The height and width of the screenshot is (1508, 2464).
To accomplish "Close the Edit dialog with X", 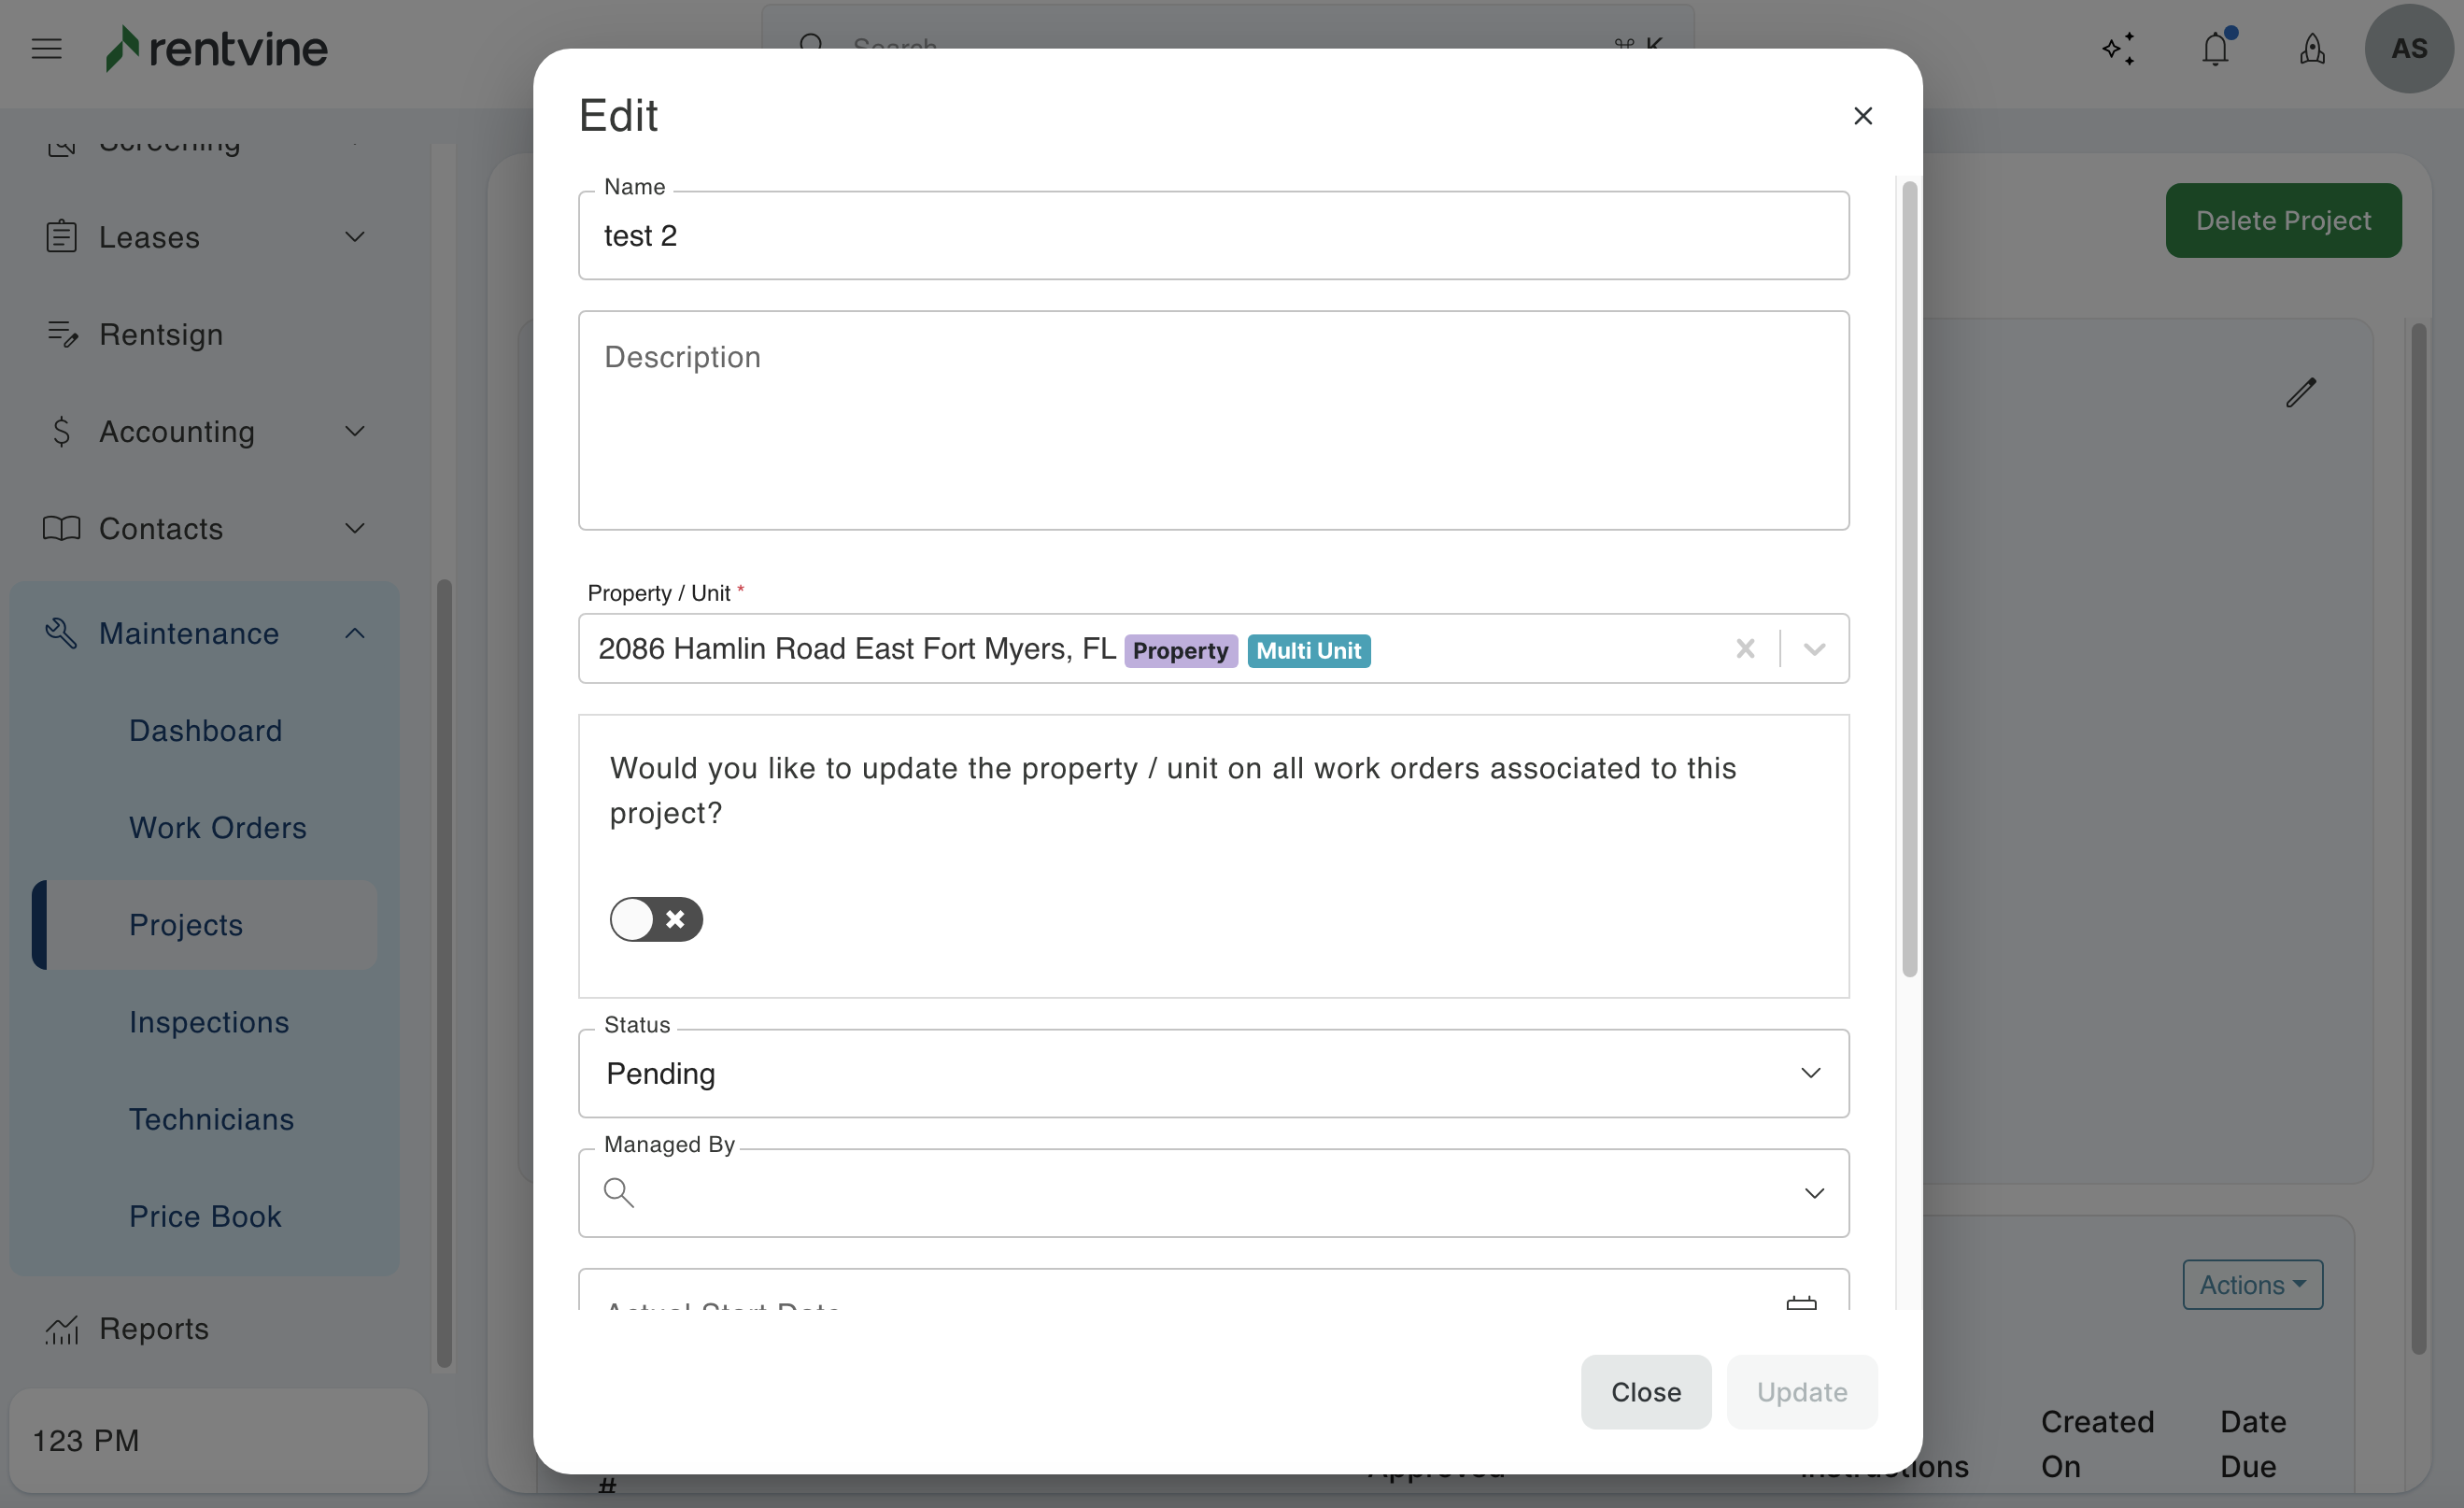I will tap(1862, 116).
